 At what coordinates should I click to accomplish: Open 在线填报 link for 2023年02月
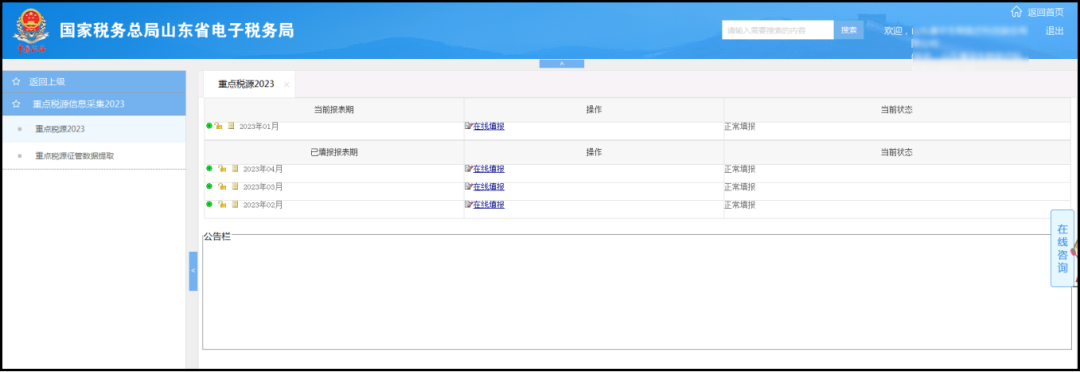click(x=488, y=205)
